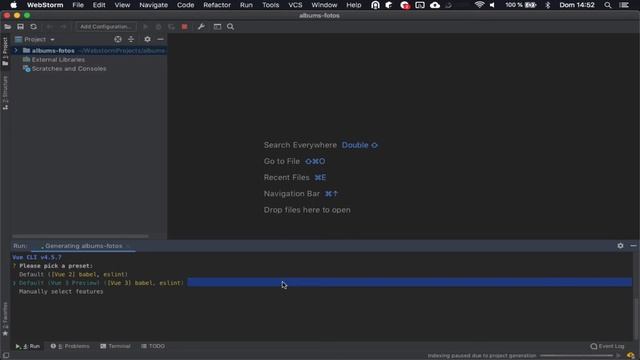Open Settings via the wrench icon
The width and height of the screenshot is (640, 360).
[x=201, y=27]
